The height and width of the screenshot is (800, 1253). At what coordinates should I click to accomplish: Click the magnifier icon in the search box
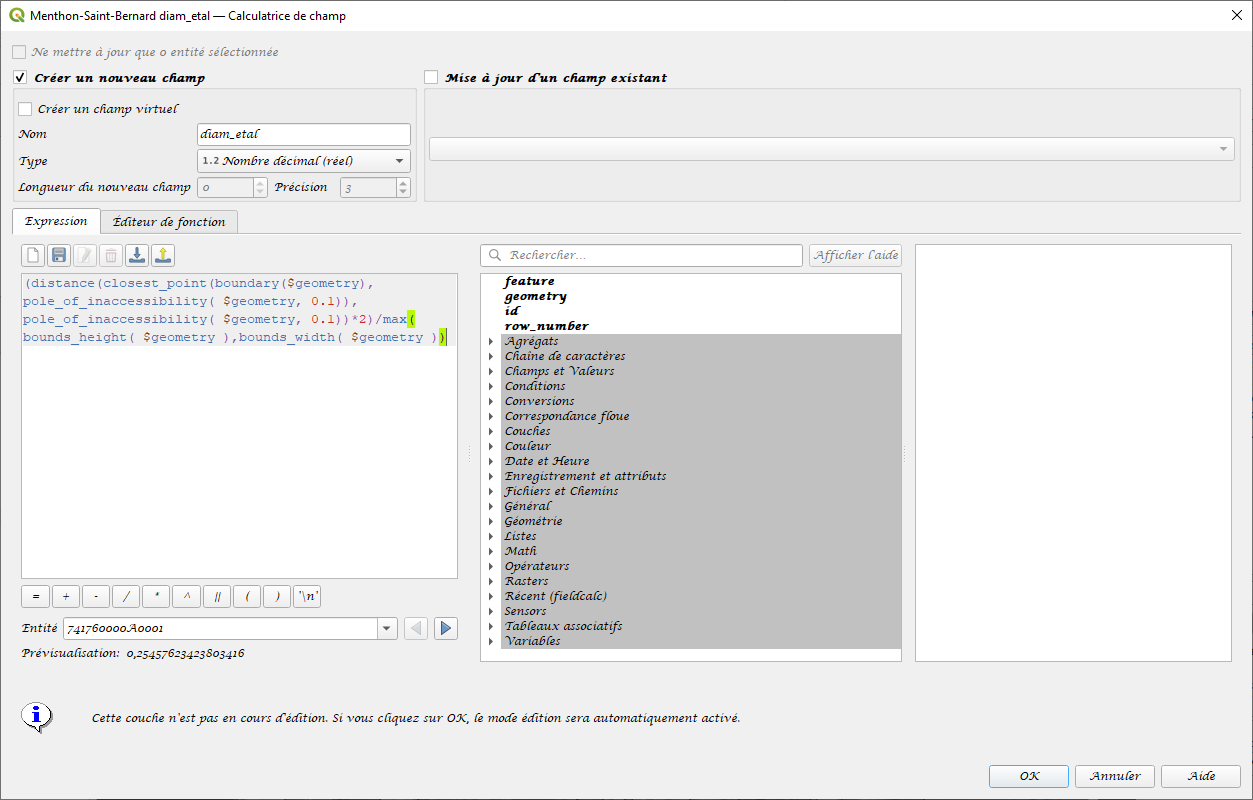(494, 255)
